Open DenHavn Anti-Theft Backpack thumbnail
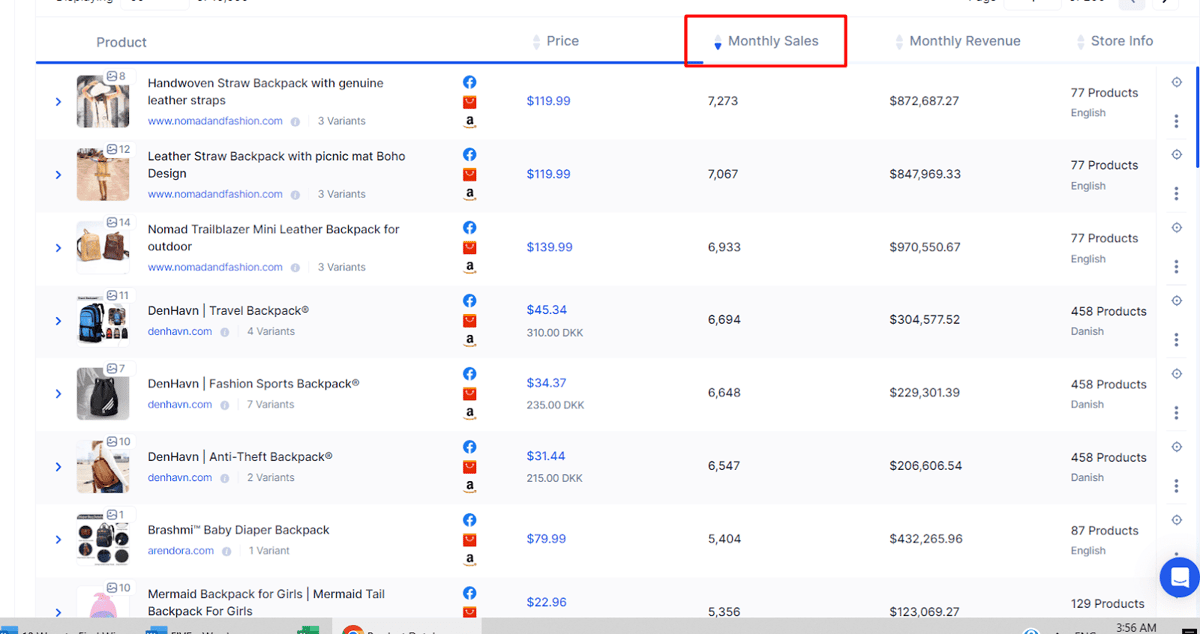The width and height of the screenshot is (1200, 634). (103, 466)
